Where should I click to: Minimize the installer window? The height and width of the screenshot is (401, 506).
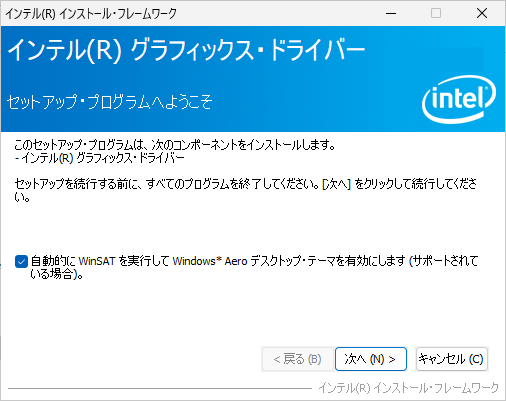(x=391, y=13)
